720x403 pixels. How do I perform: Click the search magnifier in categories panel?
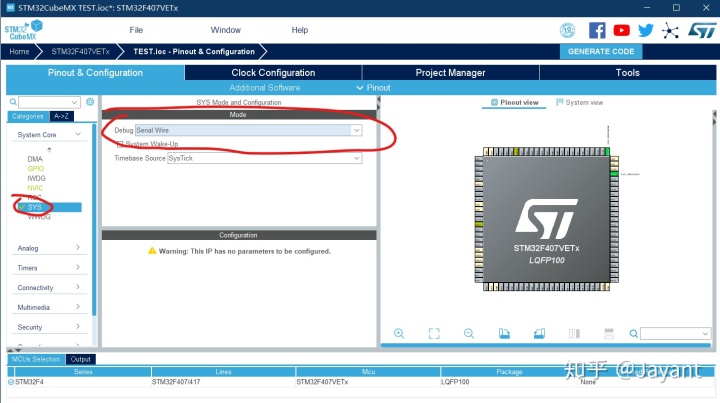(13, 102)
